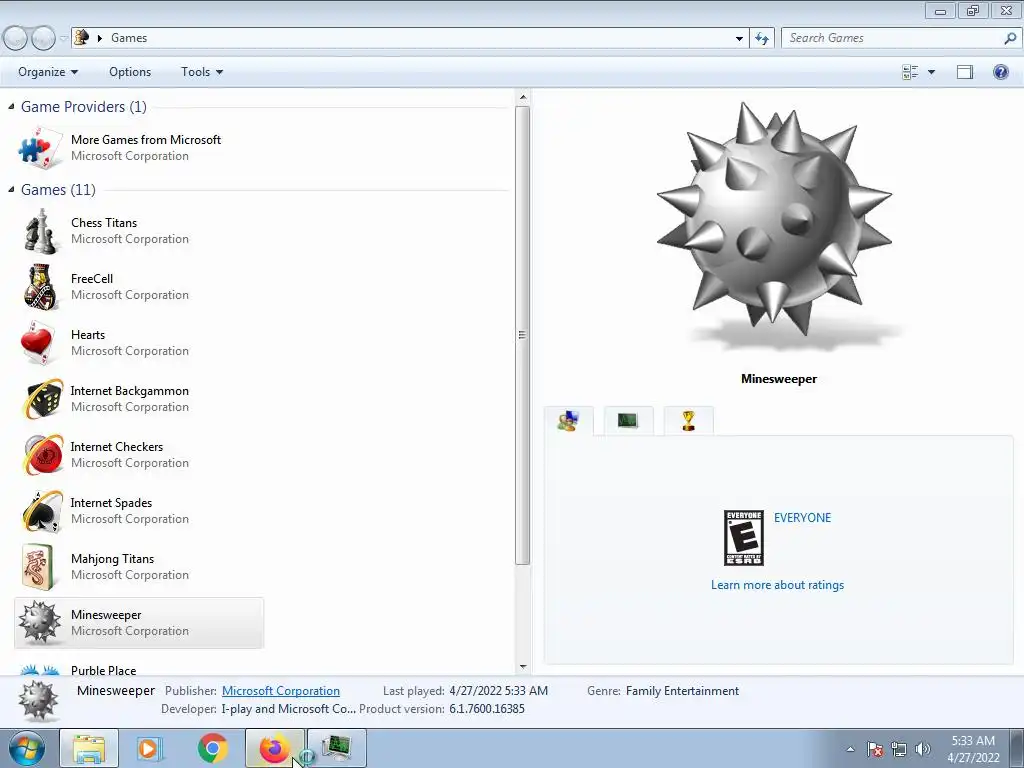Viewport: 1024px width, 768px height.
Task: Click the network tray icon
Action: pos(899,749)
